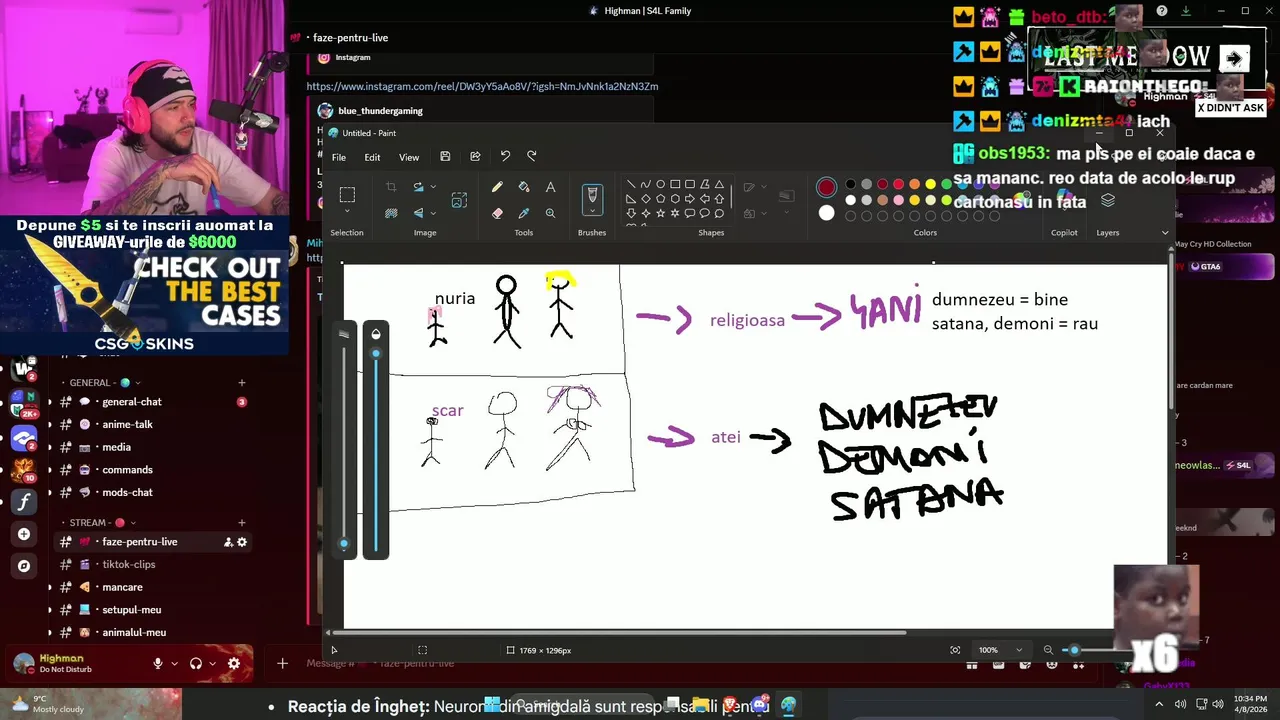Click the Redo arrow in Paint

(x=531, y=156)
